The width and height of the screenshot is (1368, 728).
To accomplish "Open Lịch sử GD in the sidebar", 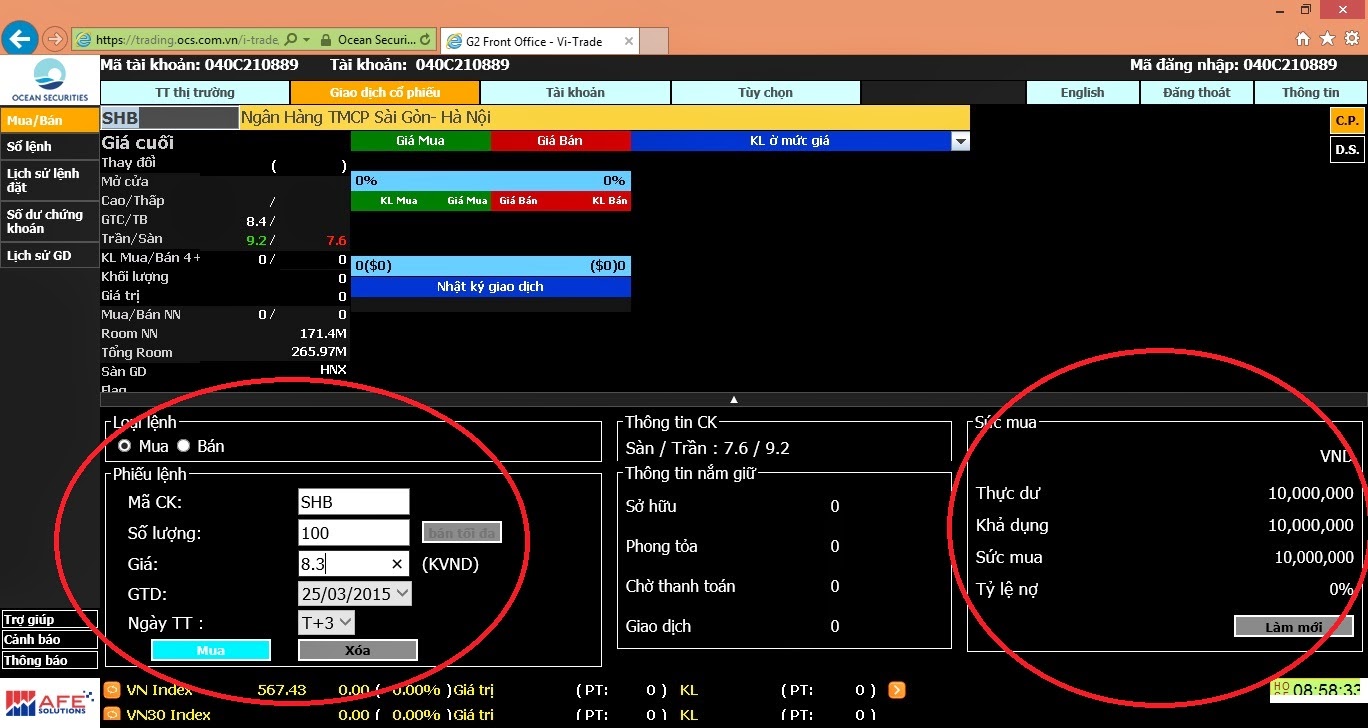I will coord(49,255).
